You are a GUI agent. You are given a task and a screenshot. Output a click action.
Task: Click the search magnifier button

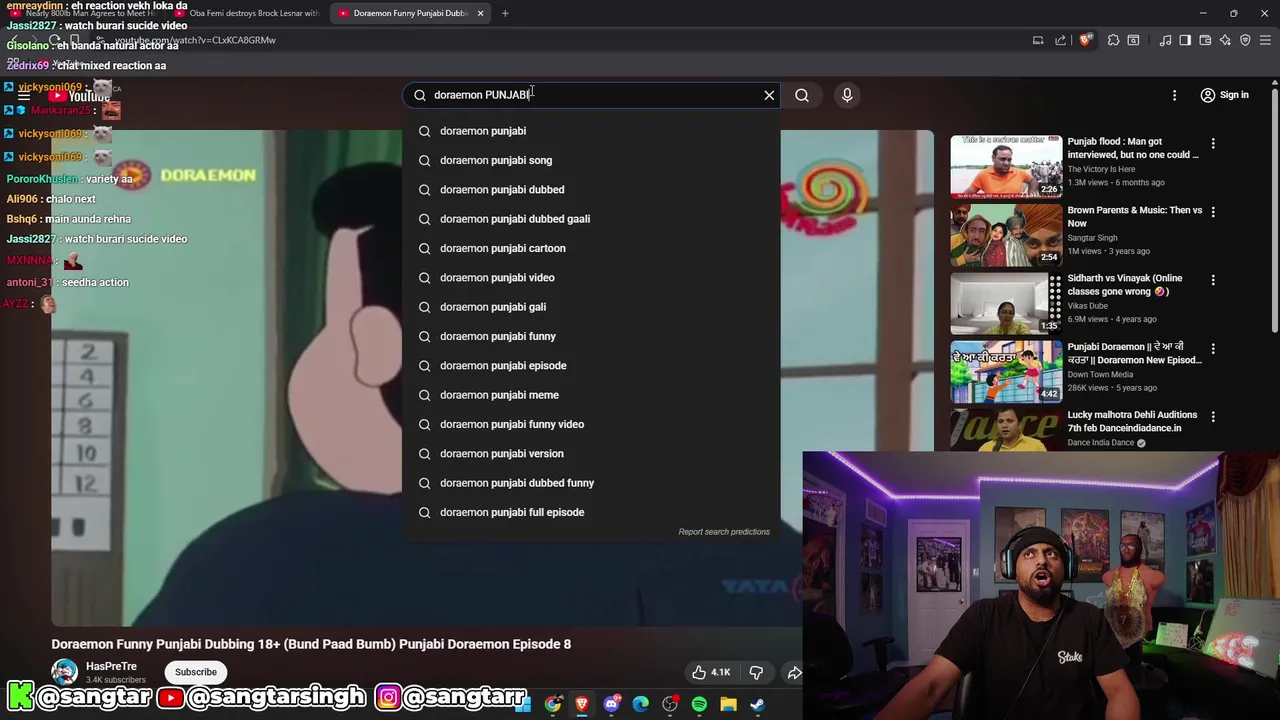[802, 95]
